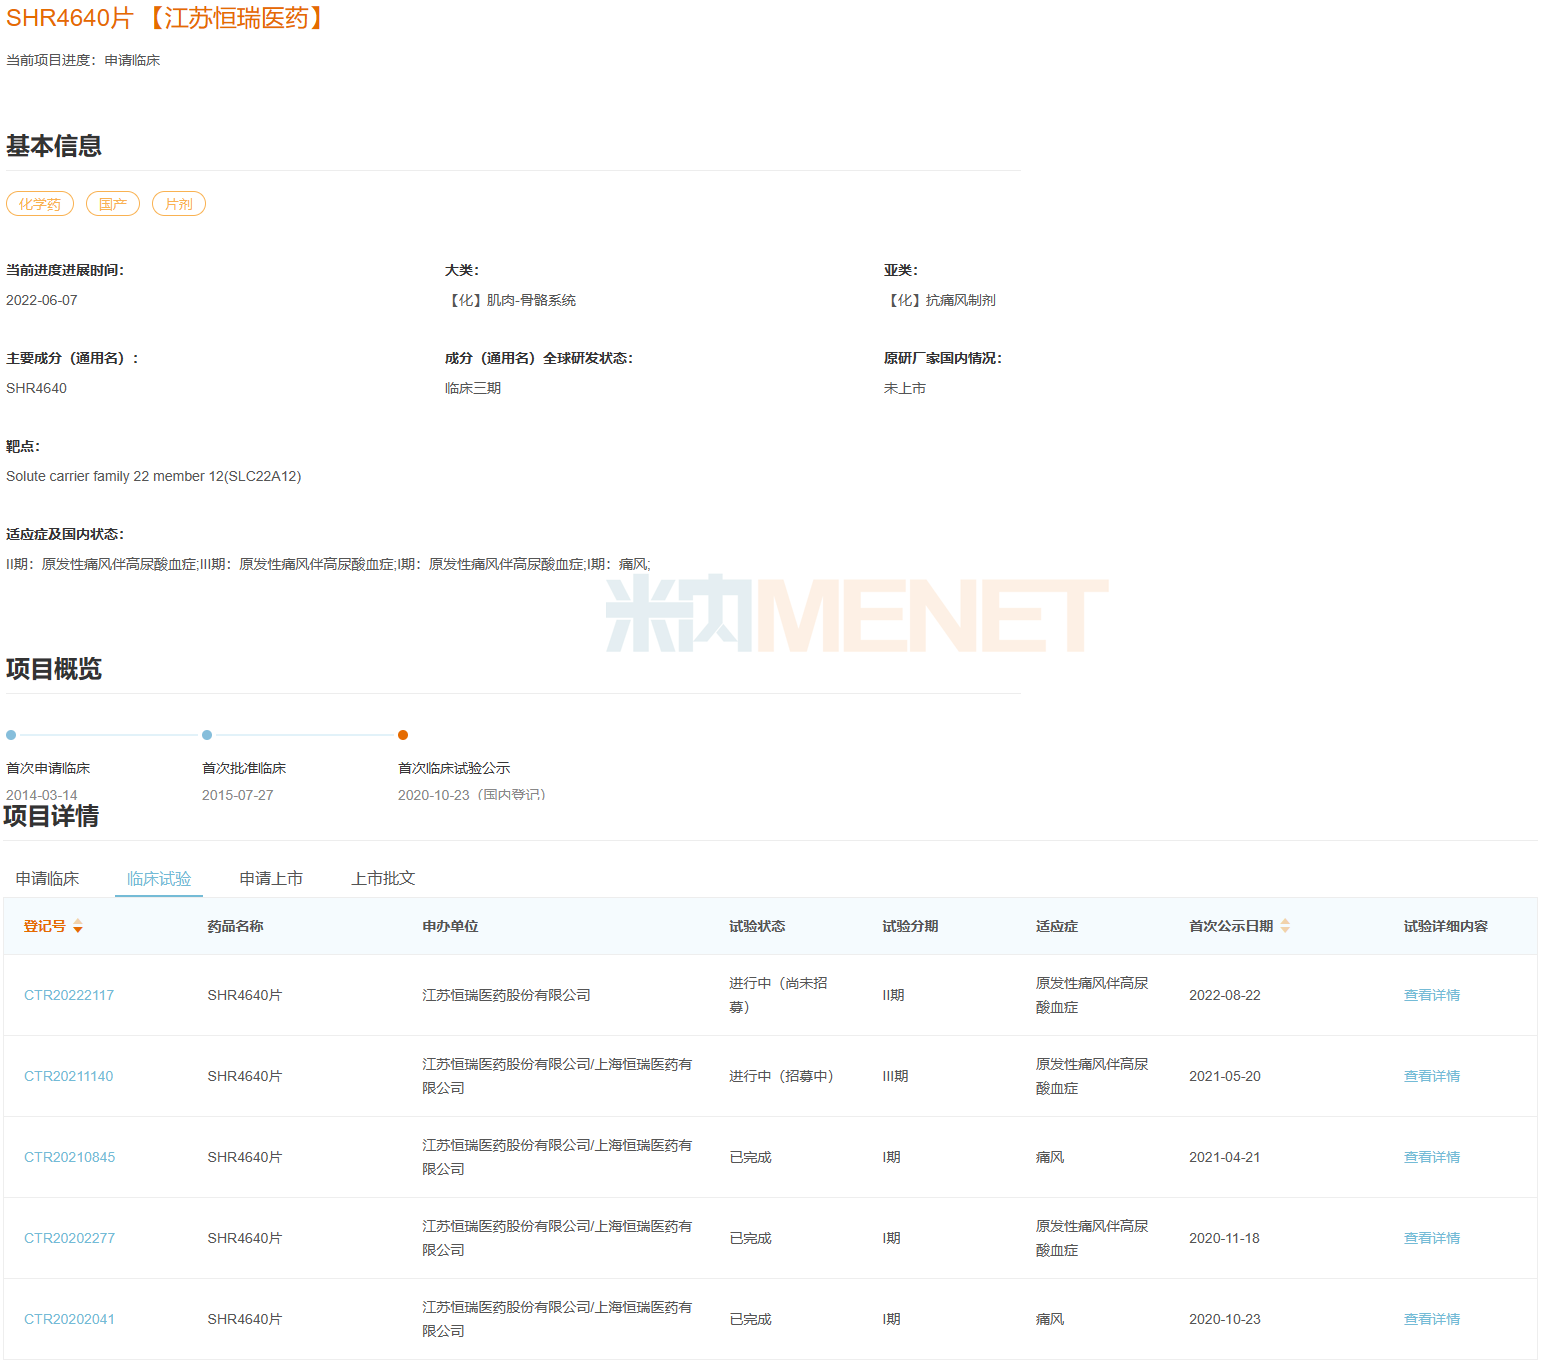Click the 首次申请临床 timeline dot

[11, 735]
